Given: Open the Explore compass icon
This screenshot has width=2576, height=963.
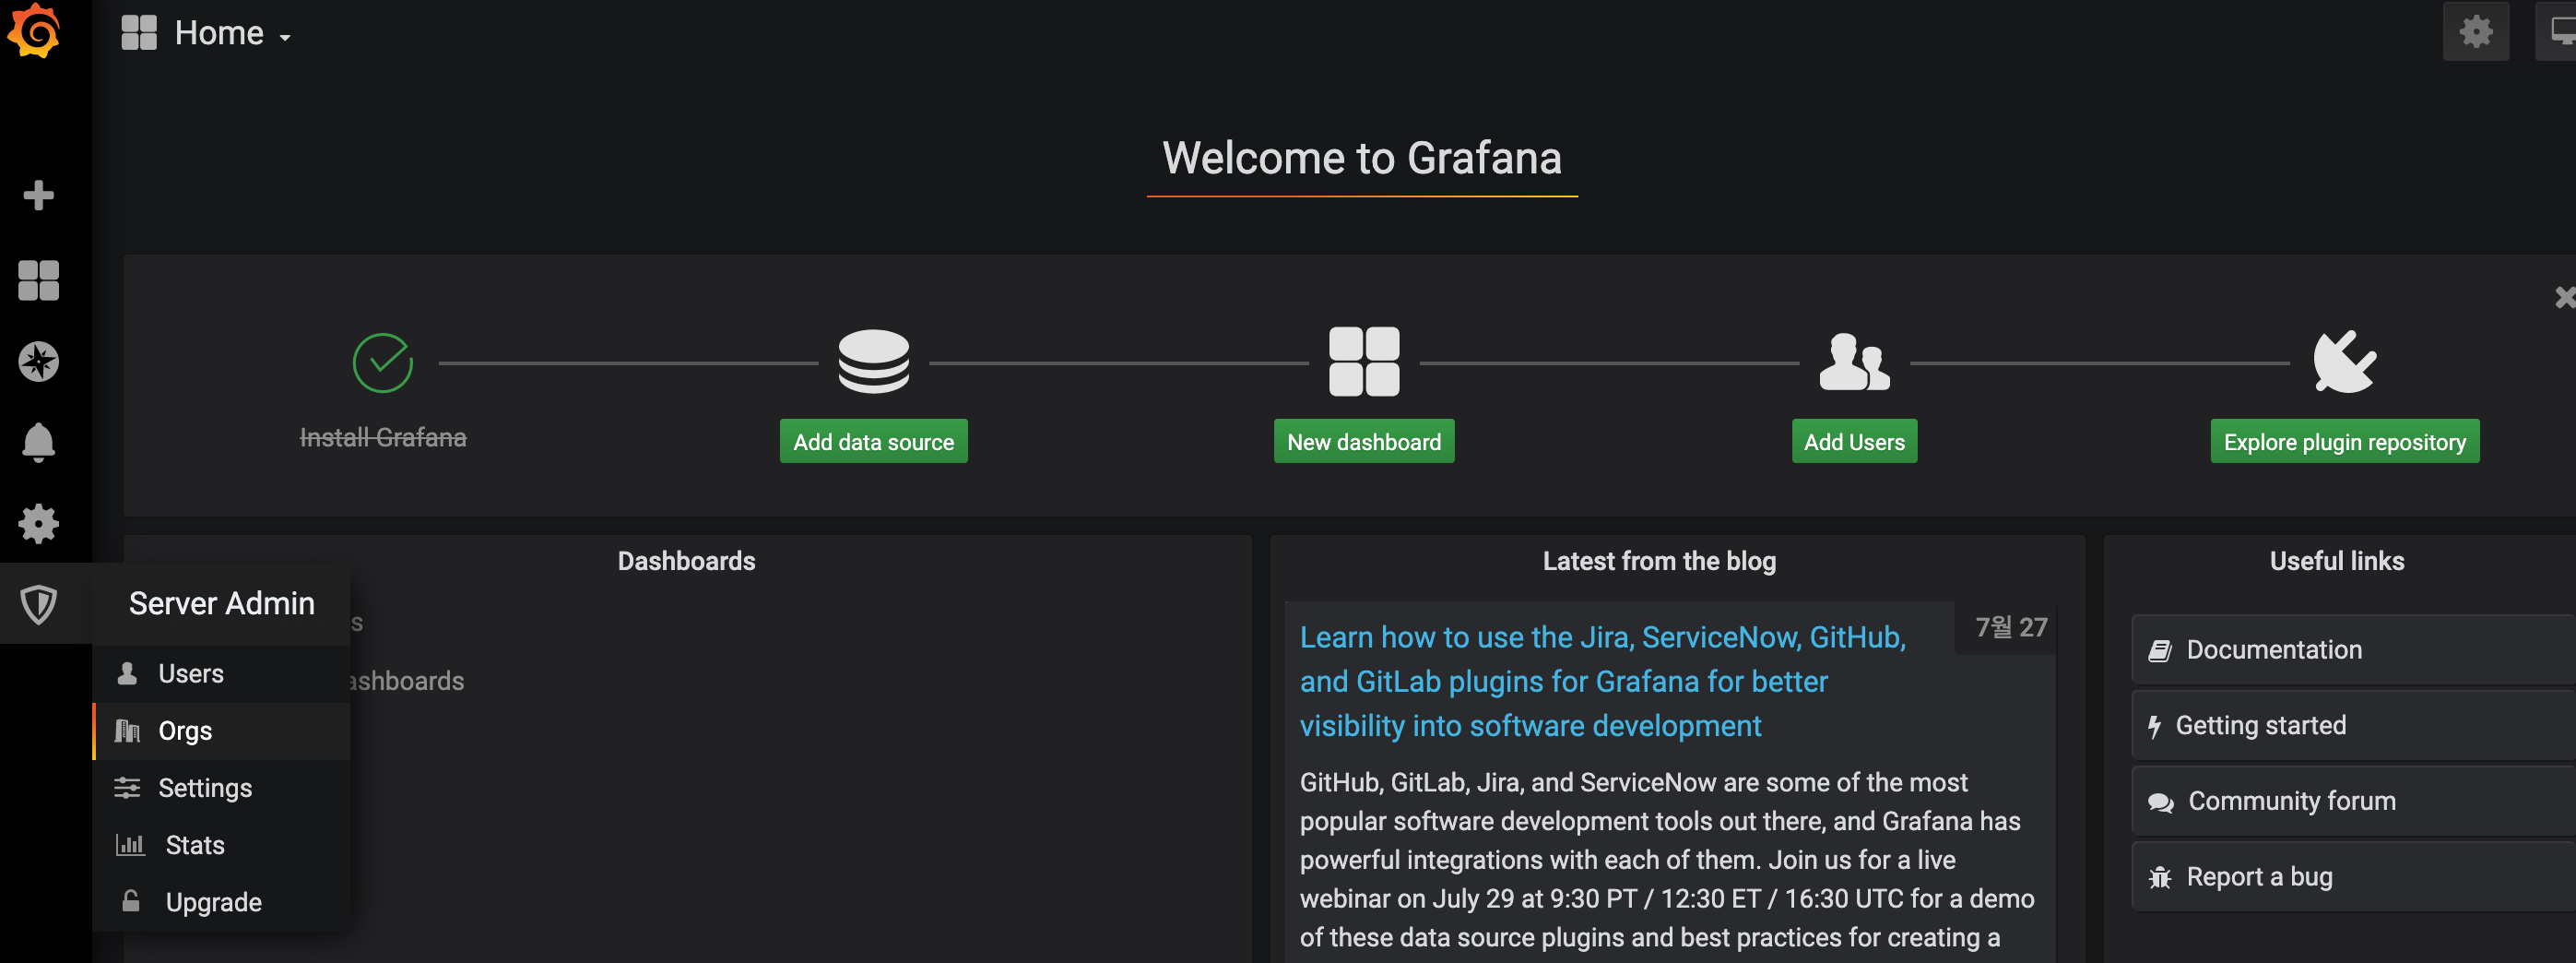Looking at the screenshot, I should (38, 361).
